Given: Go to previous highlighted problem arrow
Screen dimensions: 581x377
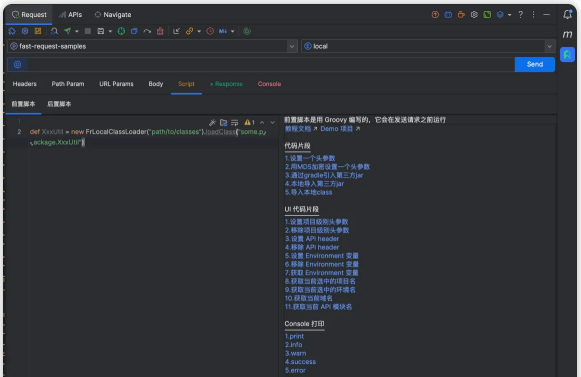Looking at the screenshot, I should point(262,122).
